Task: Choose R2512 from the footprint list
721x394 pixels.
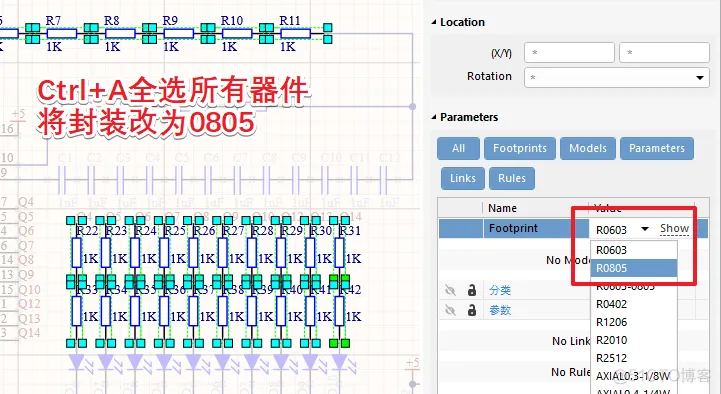Action: (x=634, y=358)
